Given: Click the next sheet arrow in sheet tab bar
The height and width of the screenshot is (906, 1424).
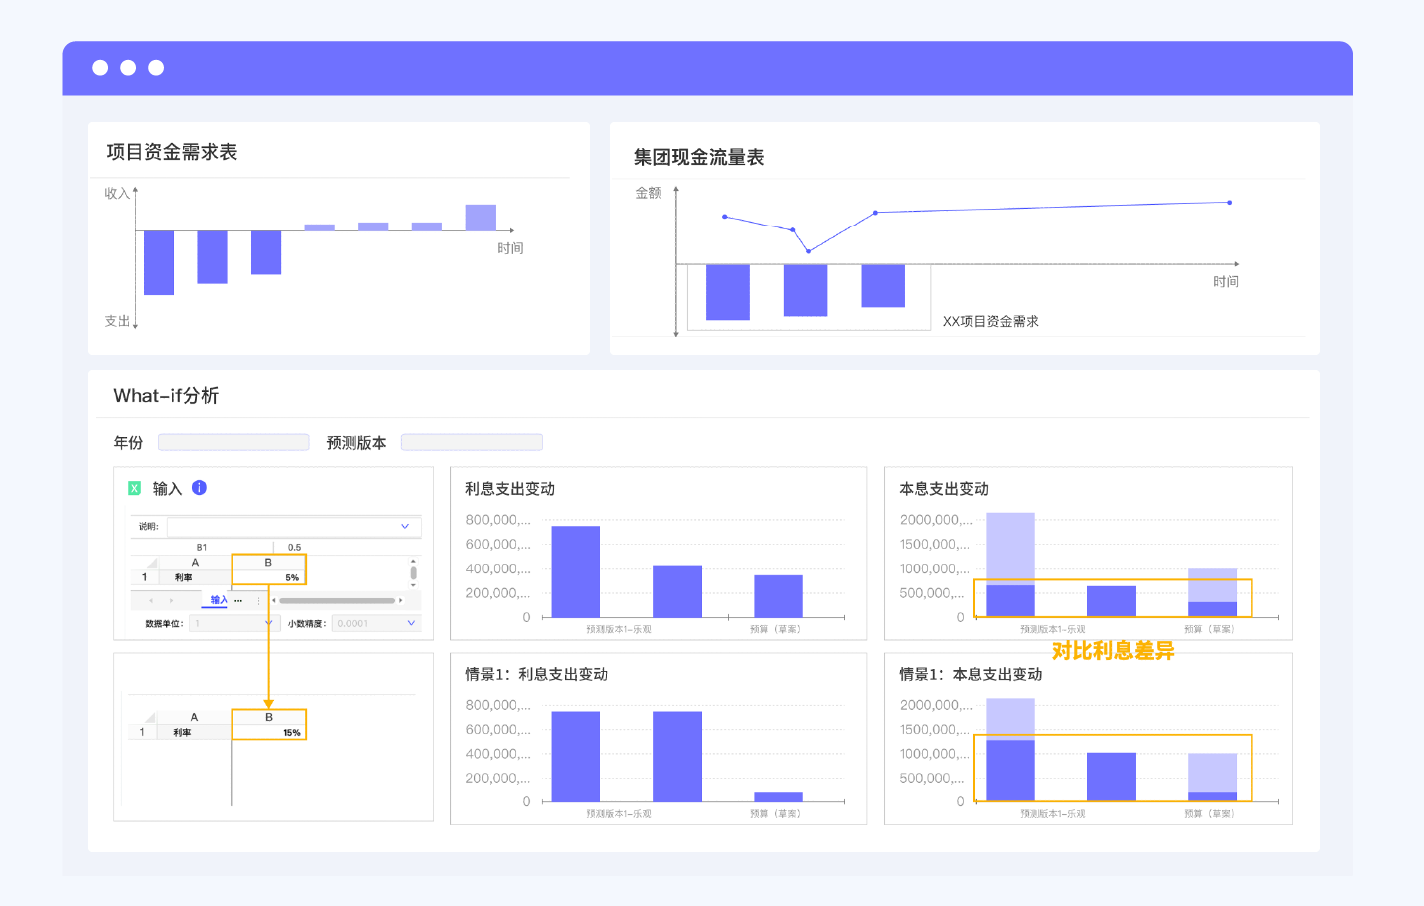Looking at the screenshot, I should (x=171, y=600).
